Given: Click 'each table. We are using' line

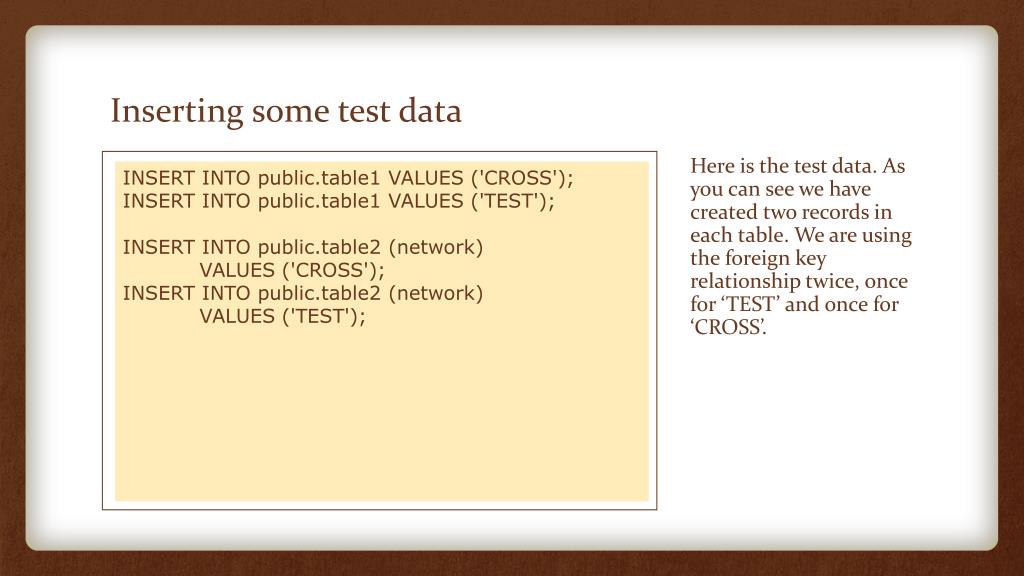Looking at the screenshot, I should point(801,235).
